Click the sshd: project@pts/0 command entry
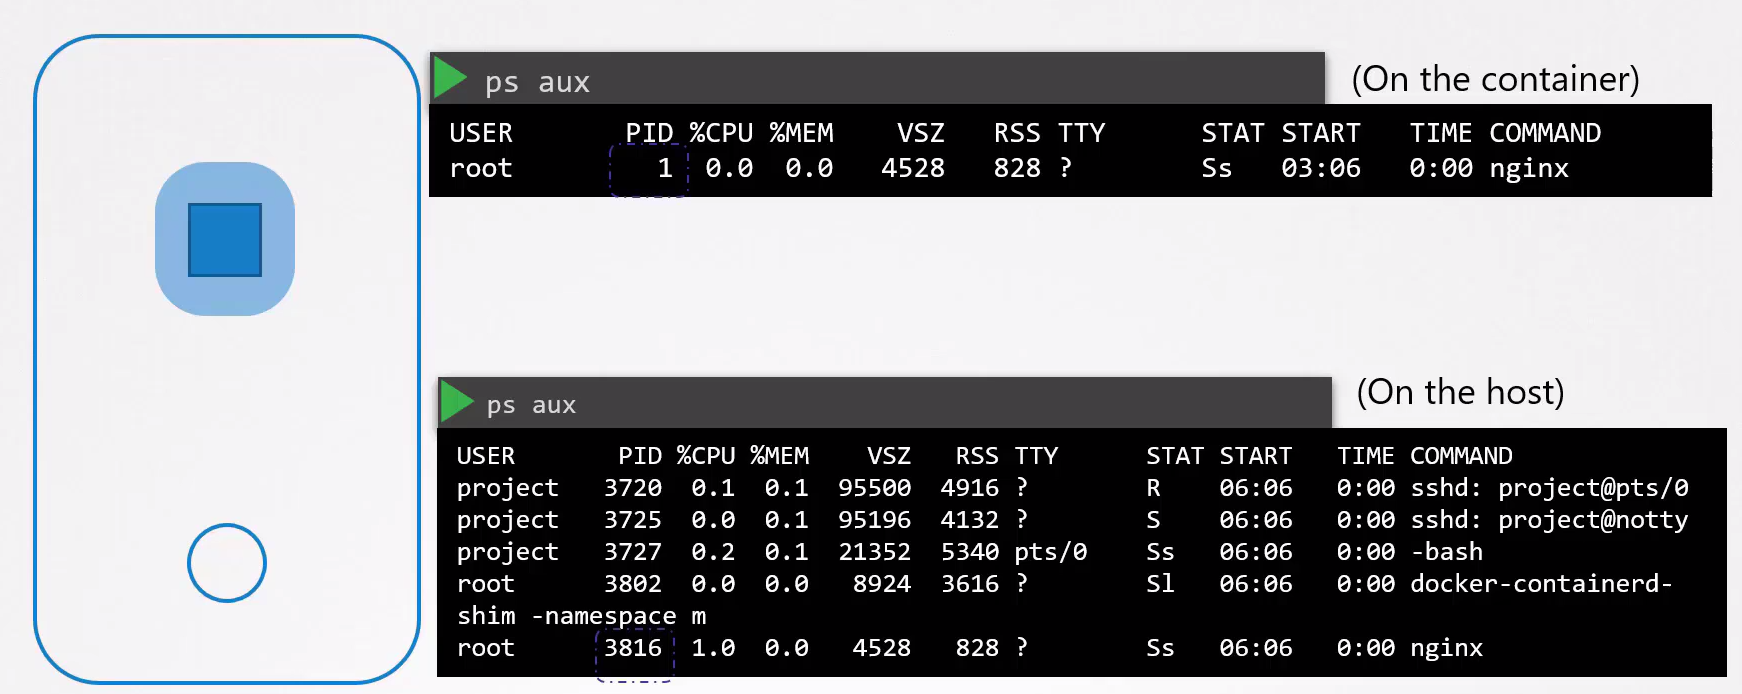This screenshot has width=1742, height=694. pyautogui.click(x=1548, y=488)
